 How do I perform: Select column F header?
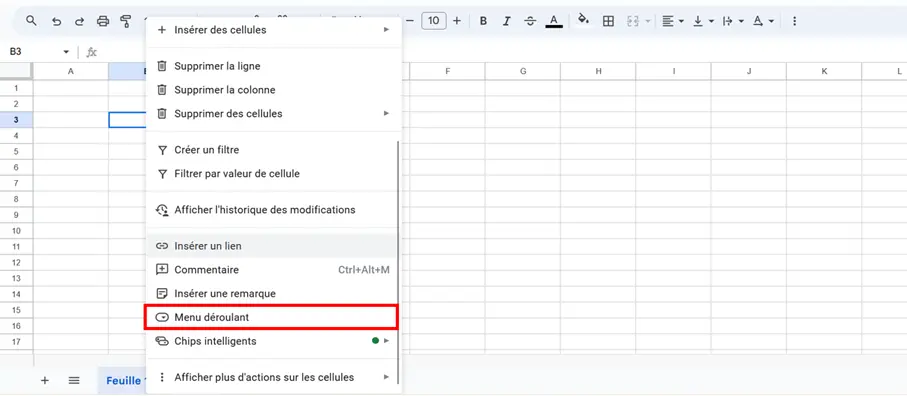(448, 71)
